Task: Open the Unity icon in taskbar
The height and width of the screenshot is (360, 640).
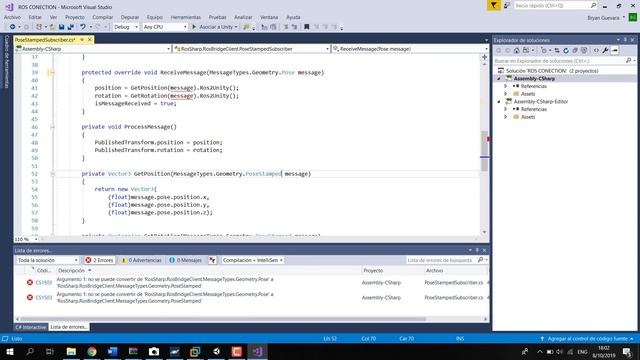Action: 216,351
